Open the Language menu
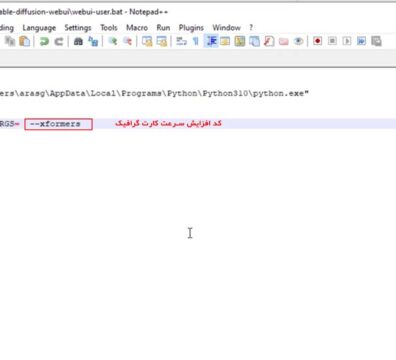 pyautogui.click(x=39, y=28)
